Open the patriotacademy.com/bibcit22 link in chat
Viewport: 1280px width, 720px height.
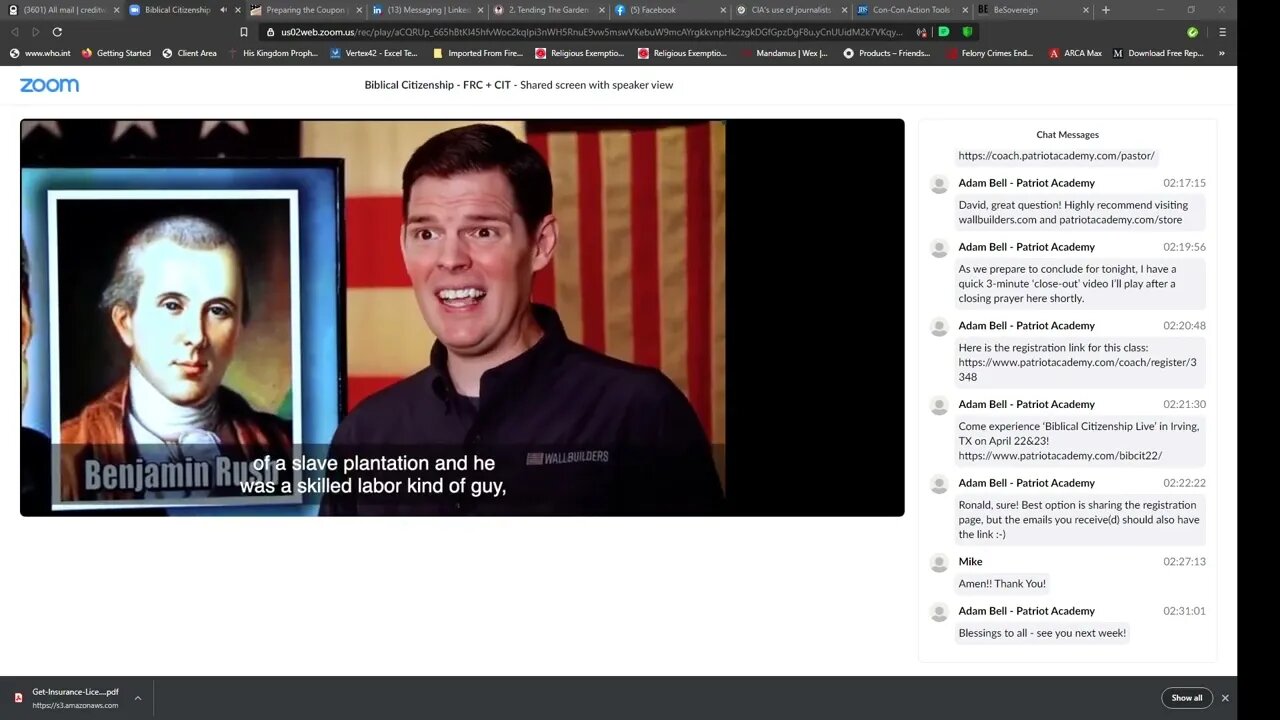click(x=1060, y=455)
